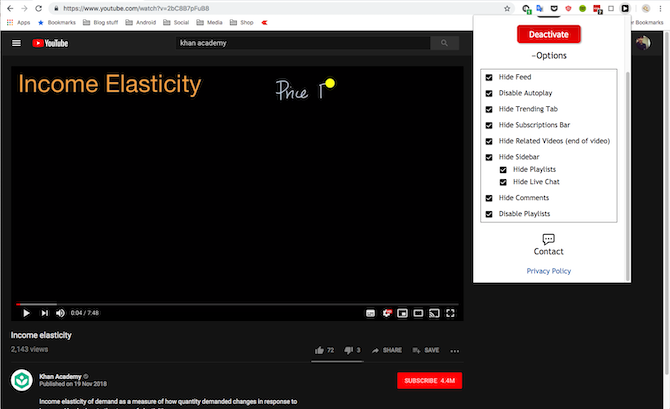Viewport: 670px width, 409px height.
Task: Uncheck Hide Comments checkbox
Action: click(489, 198)
